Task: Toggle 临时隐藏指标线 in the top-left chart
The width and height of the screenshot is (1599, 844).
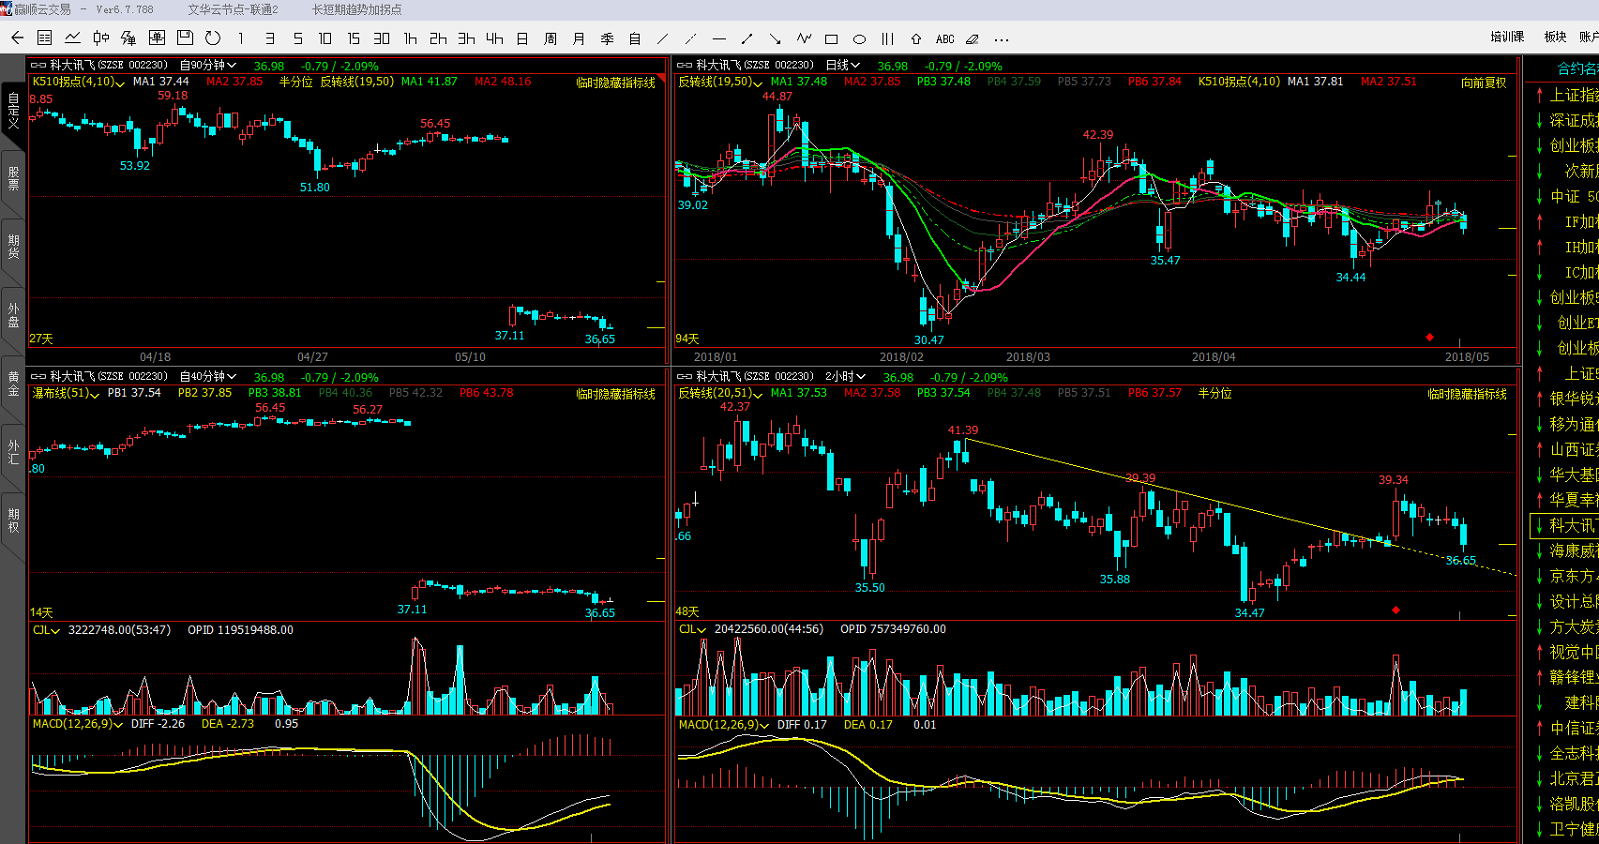Action: 615,83
